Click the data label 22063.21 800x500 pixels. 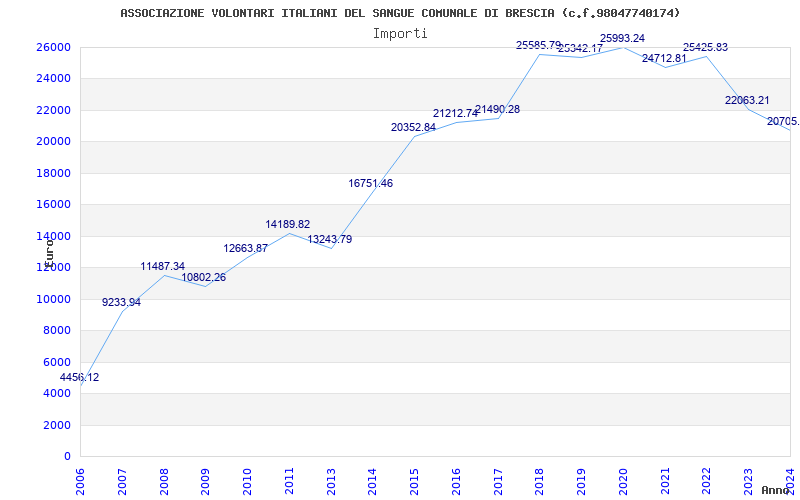(x=747, y=101)
